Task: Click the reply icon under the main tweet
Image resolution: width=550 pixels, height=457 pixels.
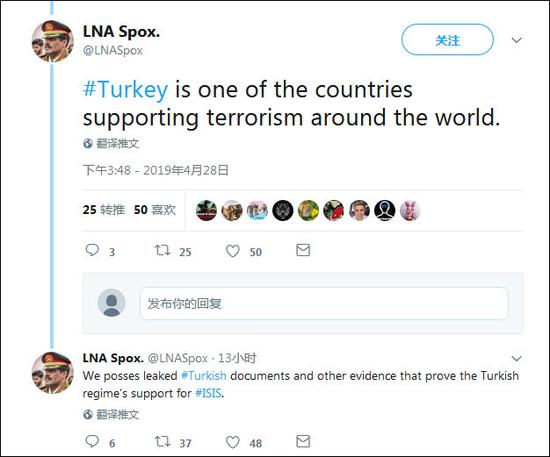Action: (92, 250)
